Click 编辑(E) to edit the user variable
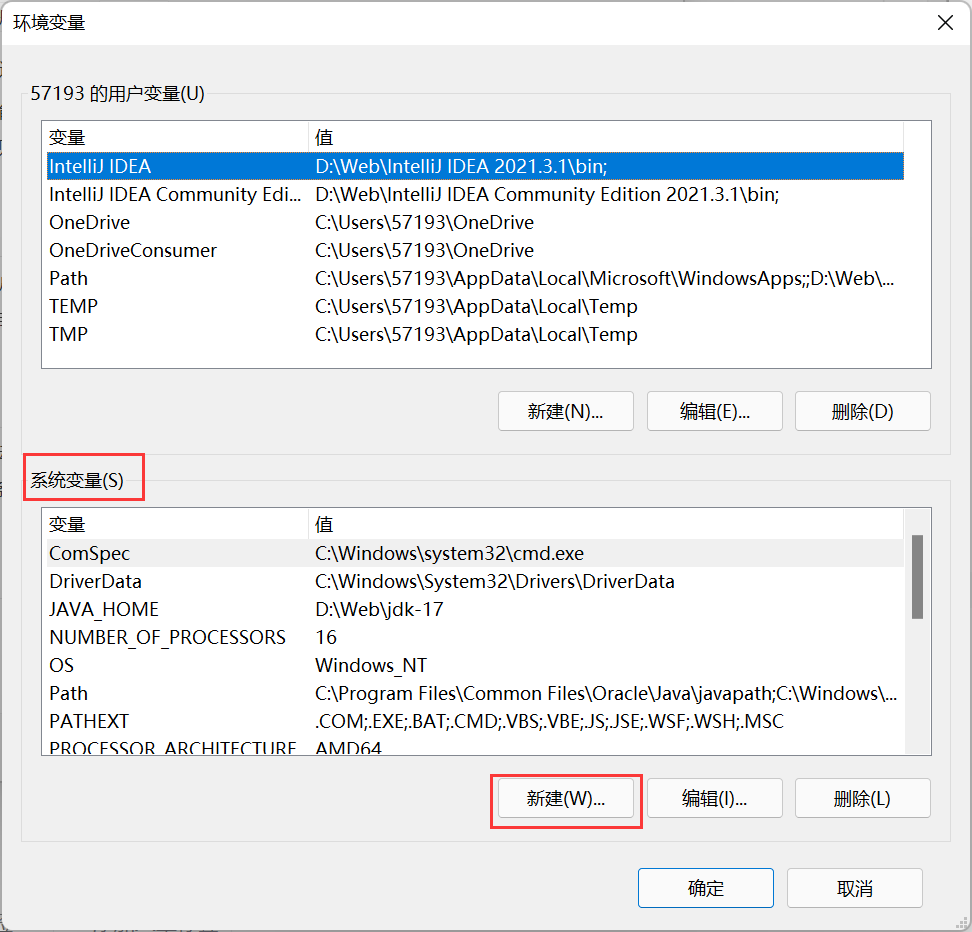Screen dimensions: 972x932 [714, 410]
